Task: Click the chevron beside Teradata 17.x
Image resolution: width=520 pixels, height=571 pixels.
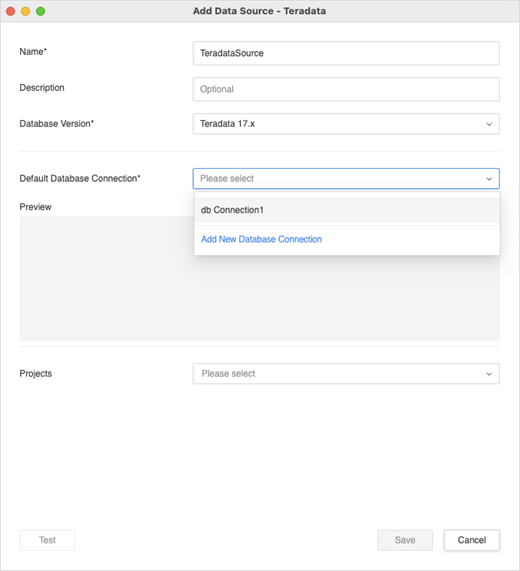Action: coord(489,124)
